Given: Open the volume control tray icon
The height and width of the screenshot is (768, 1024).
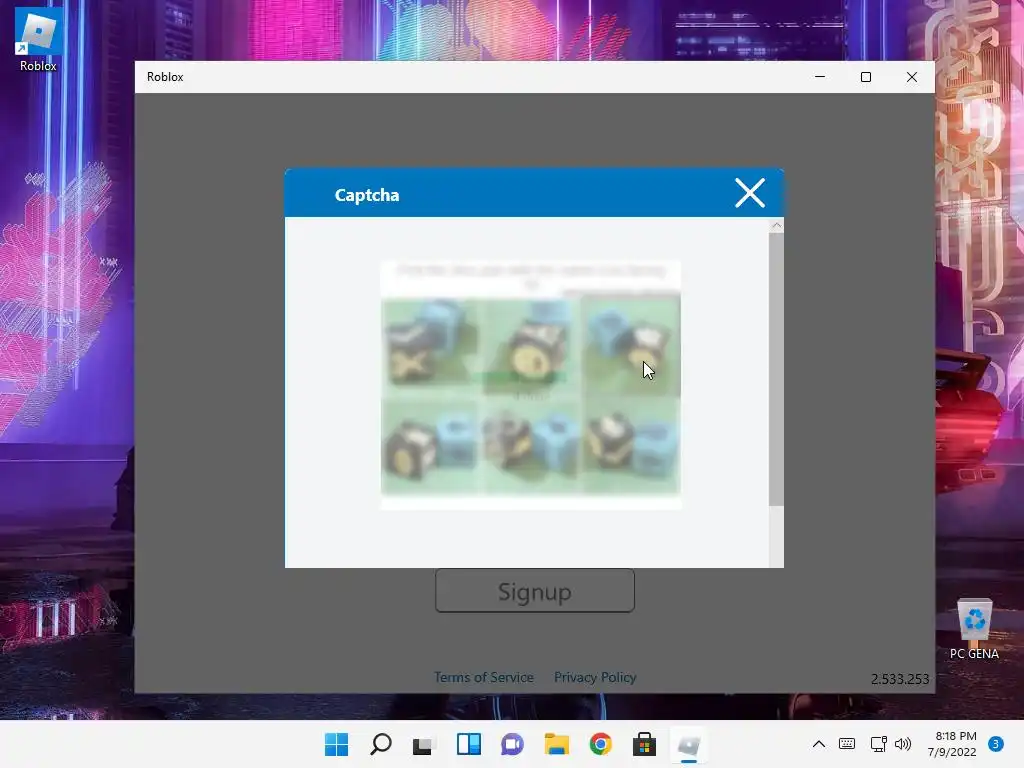Looking at the screenshot, I should [903, 744].
